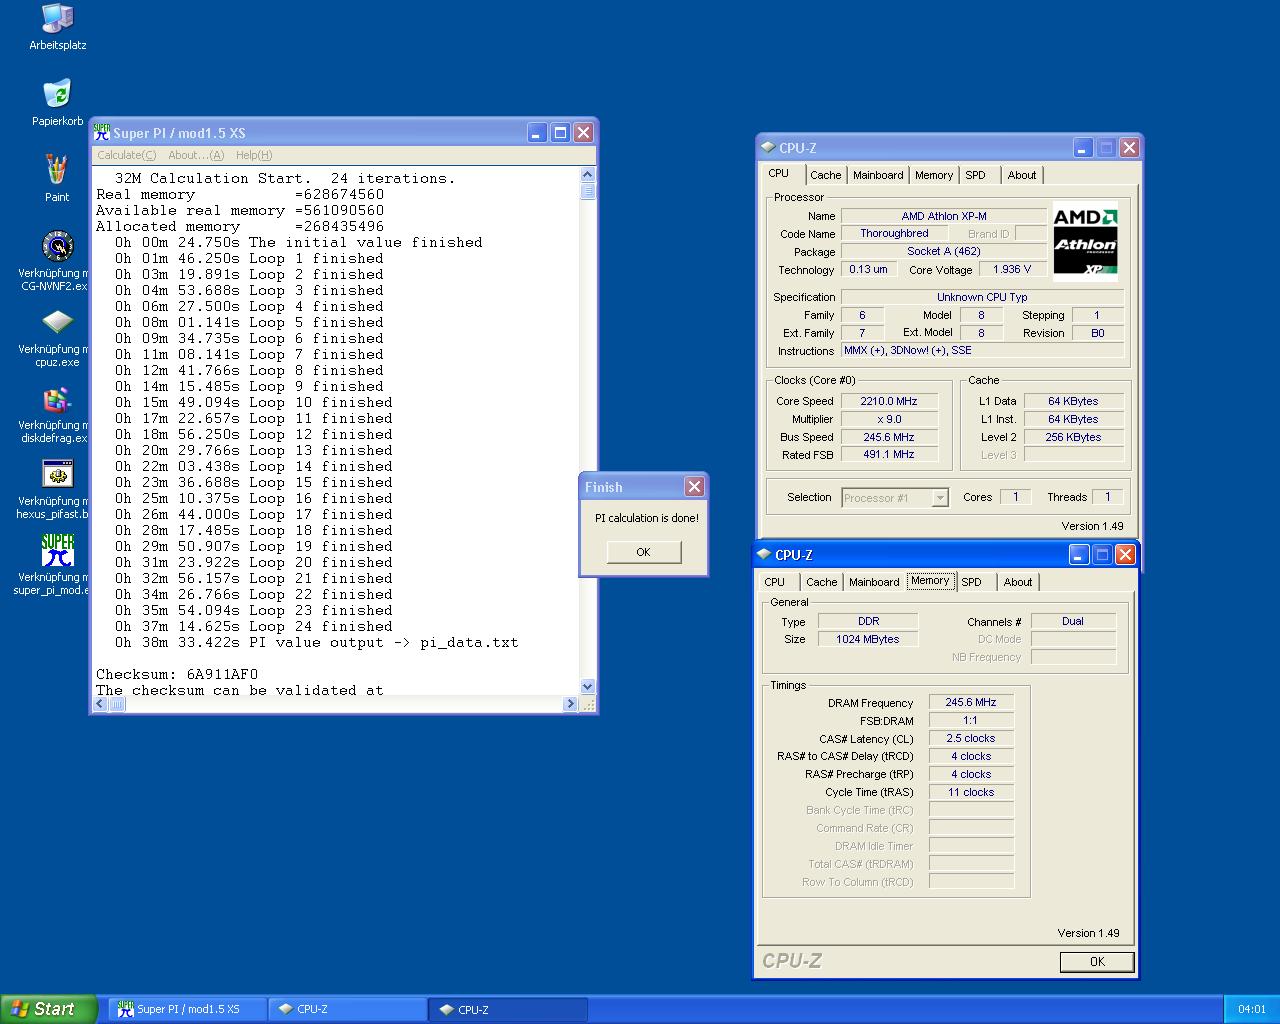1280x1024 pixels.
Task: Switch to Mainboard tab in upper CPU-Z
Action: point(878,175)
